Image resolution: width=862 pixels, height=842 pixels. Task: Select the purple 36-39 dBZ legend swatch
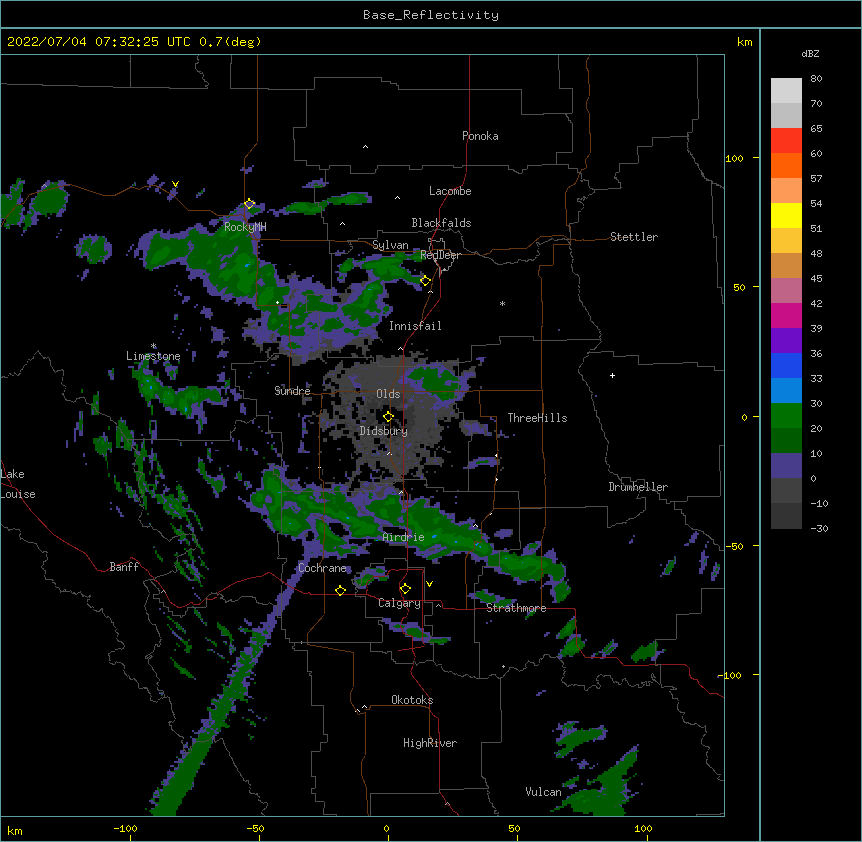pyautogui.click(x=786, y=340)
